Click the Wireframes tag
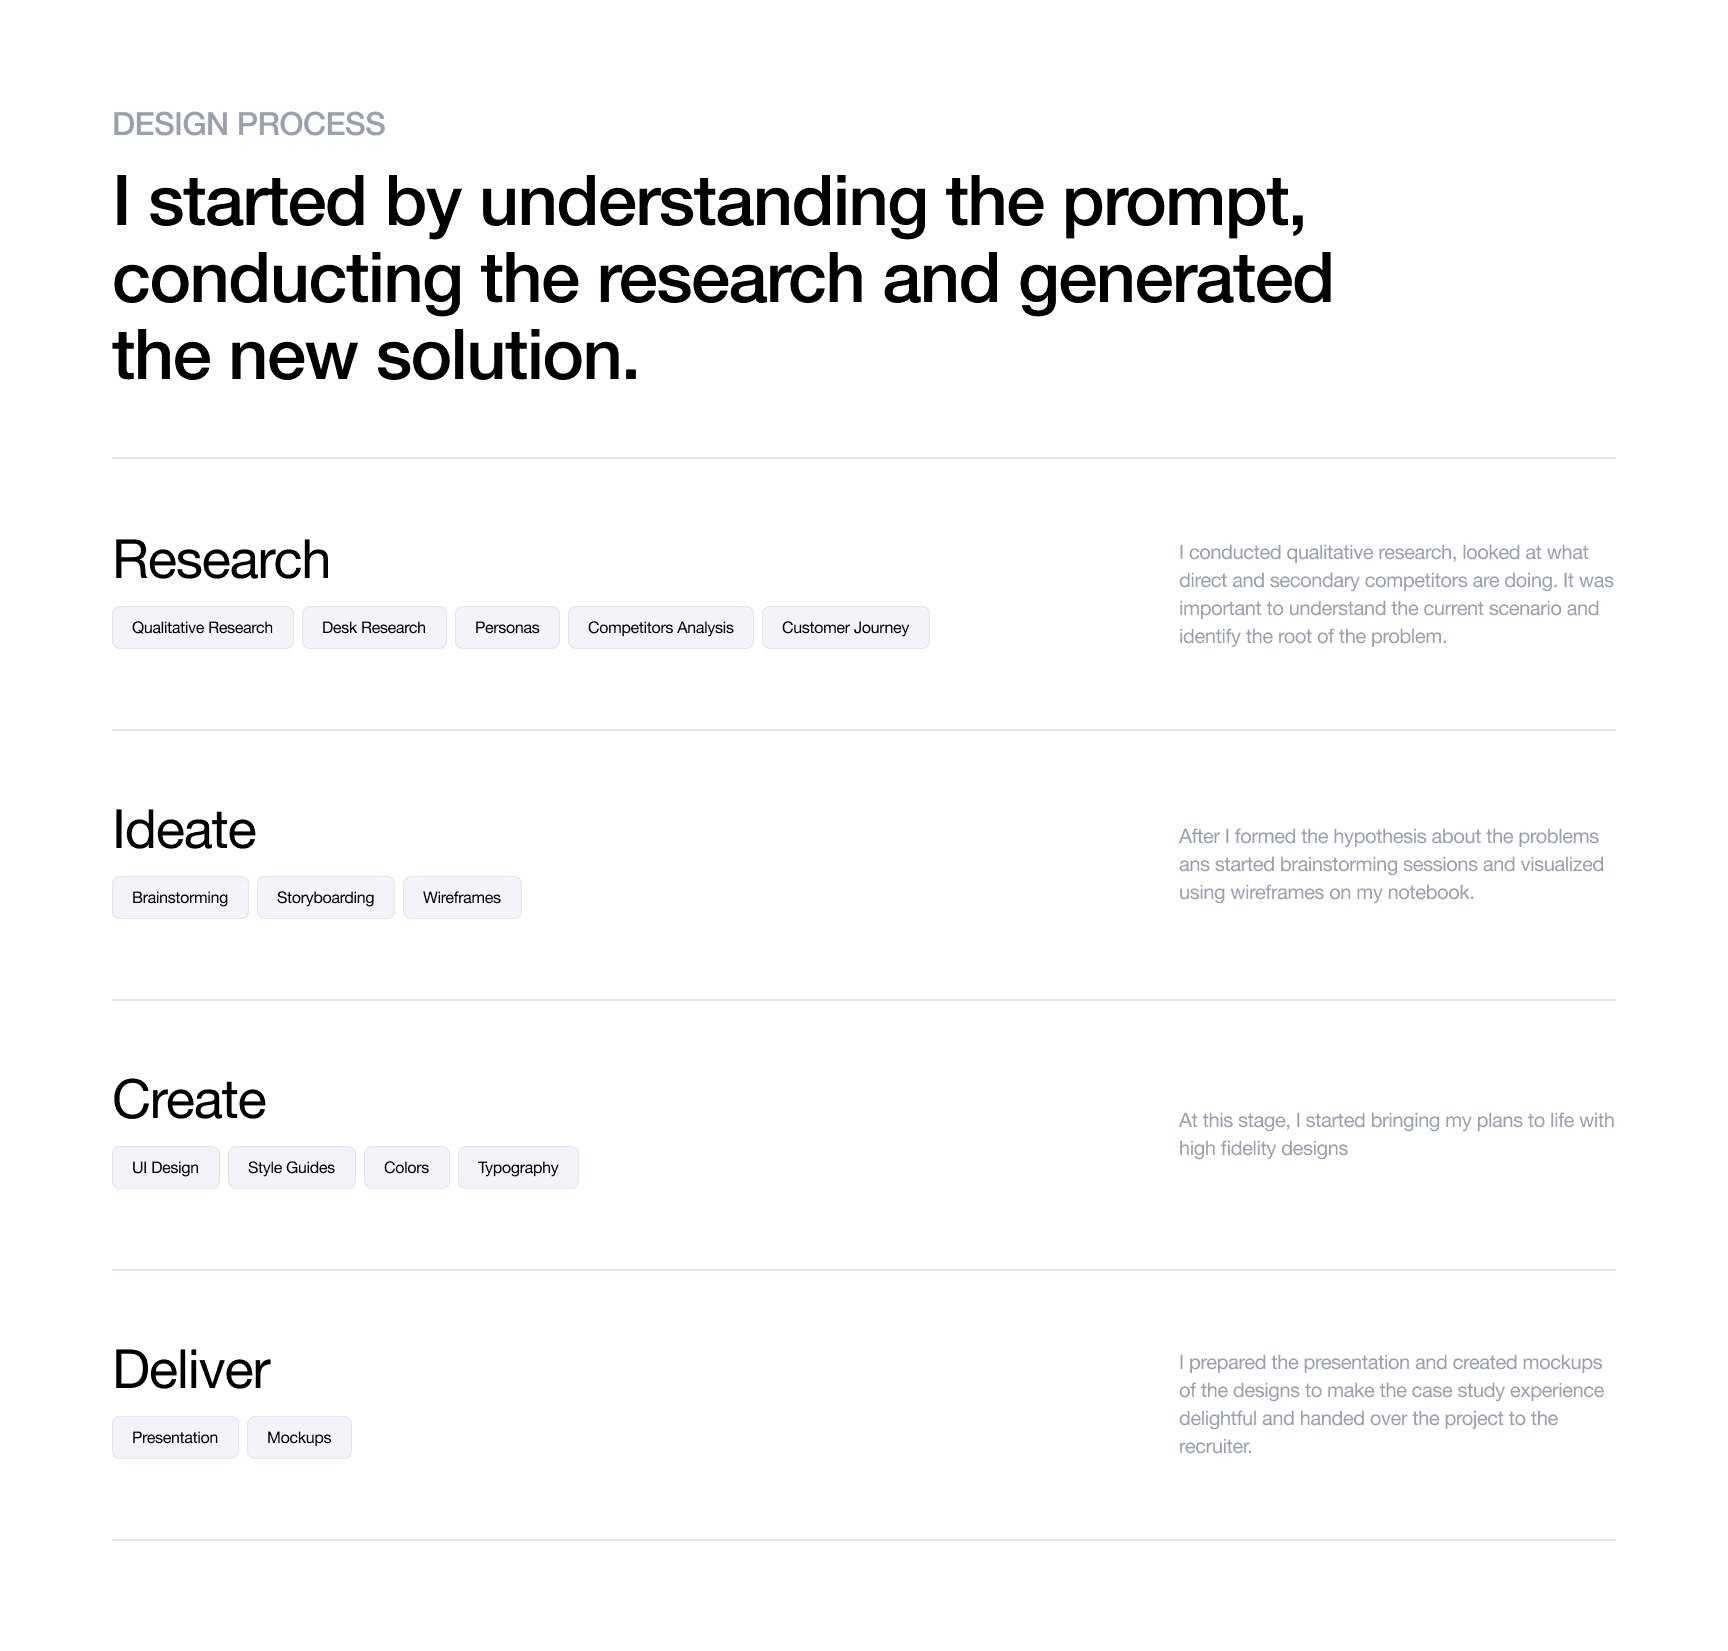 [462, 897]
